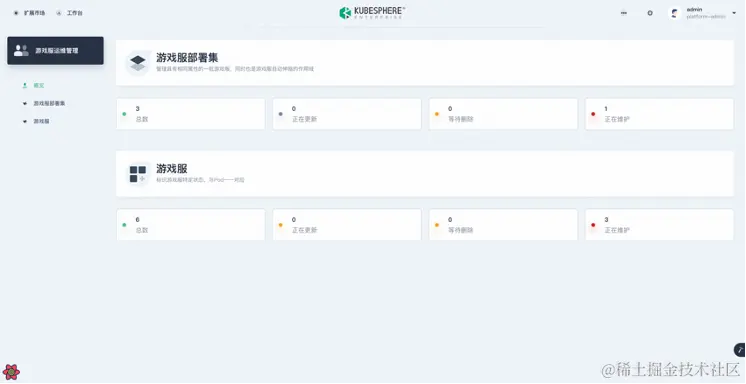This screenshot has width=746, height=384.
Task: Expand the 游戏服部署集 sidebar menu
Action: pos(44,103)
